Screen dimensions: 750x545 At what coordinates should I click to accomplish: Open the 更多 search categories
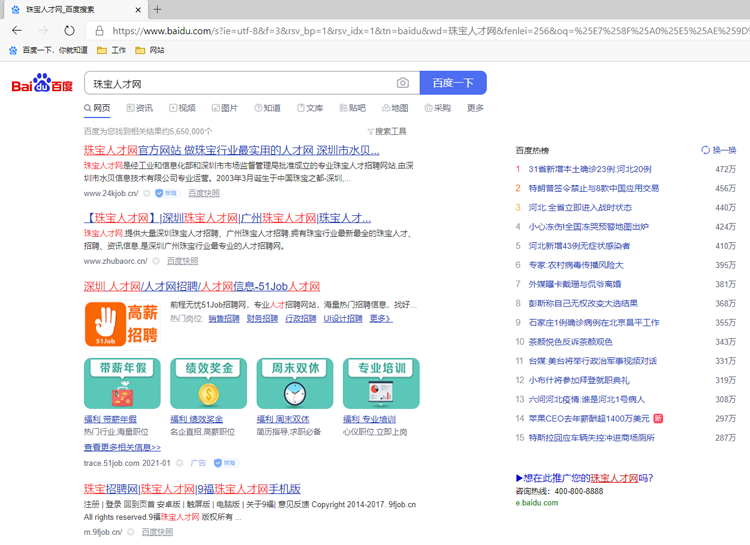coord(475,108)
